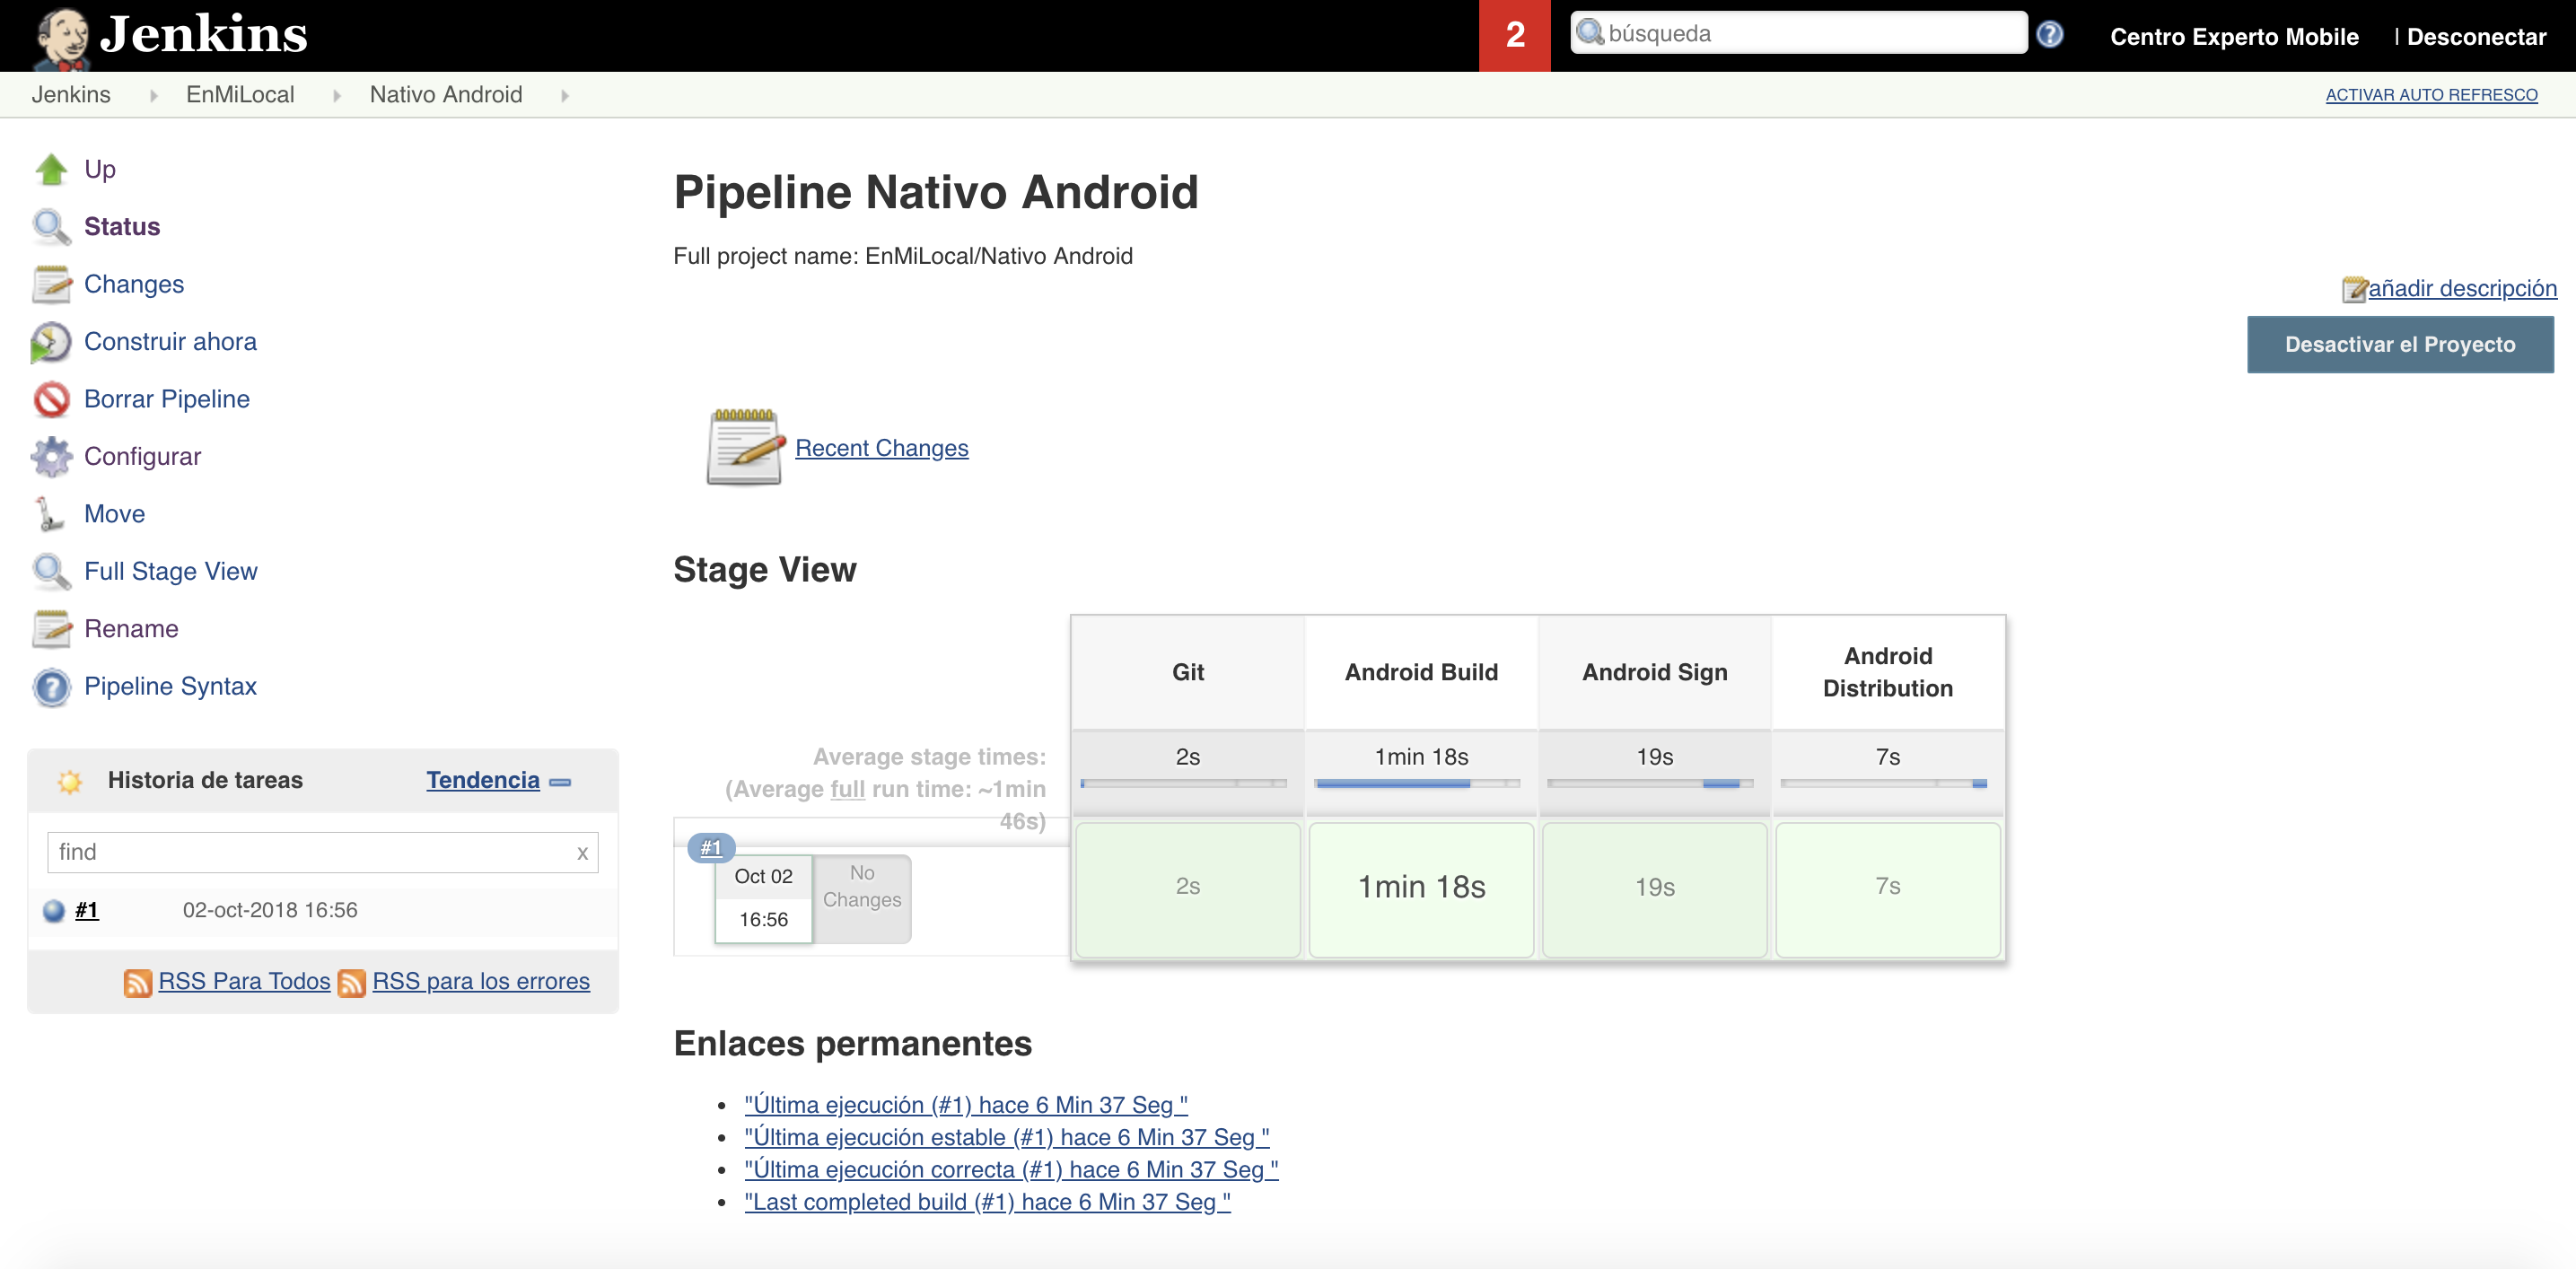Open the Pipeline Syntax link
Screen dimensions: 2576x1269
(x=170, y=687)
